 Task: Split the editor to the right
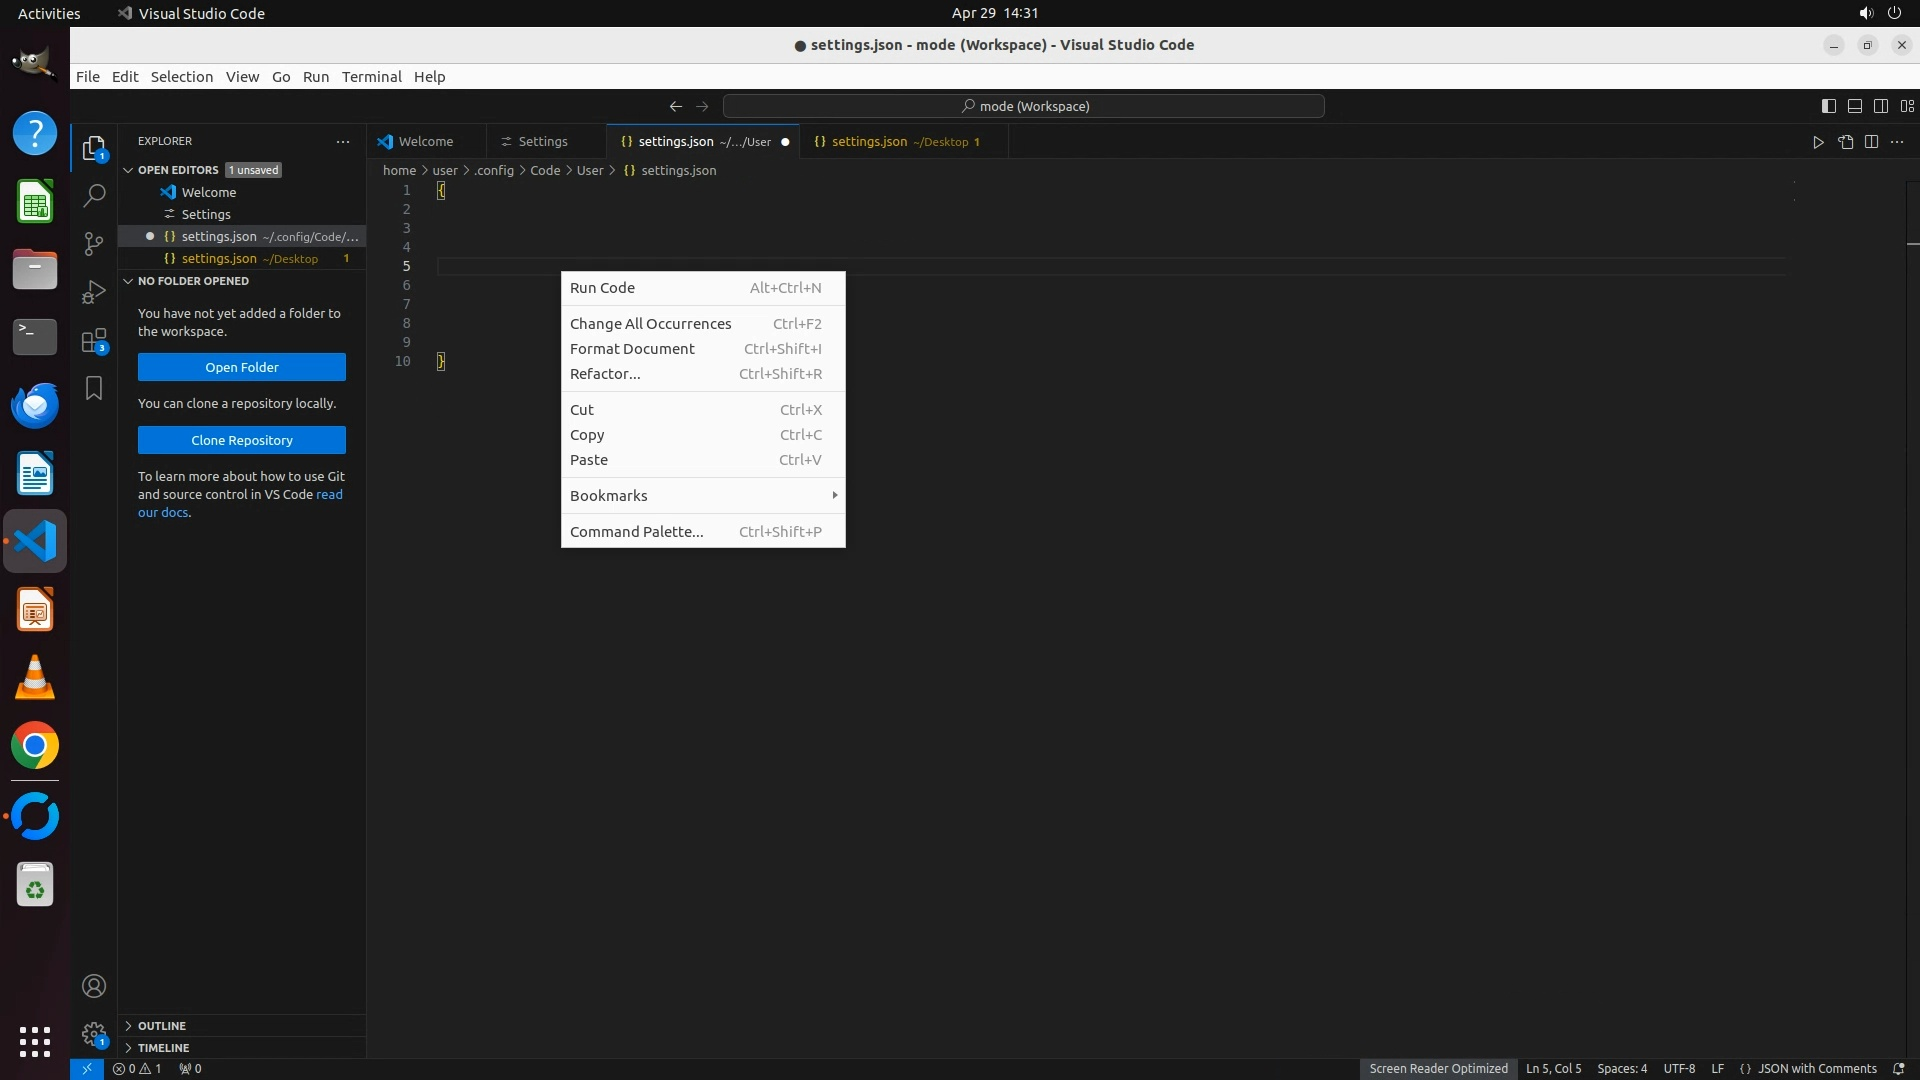coord(1871,142)
